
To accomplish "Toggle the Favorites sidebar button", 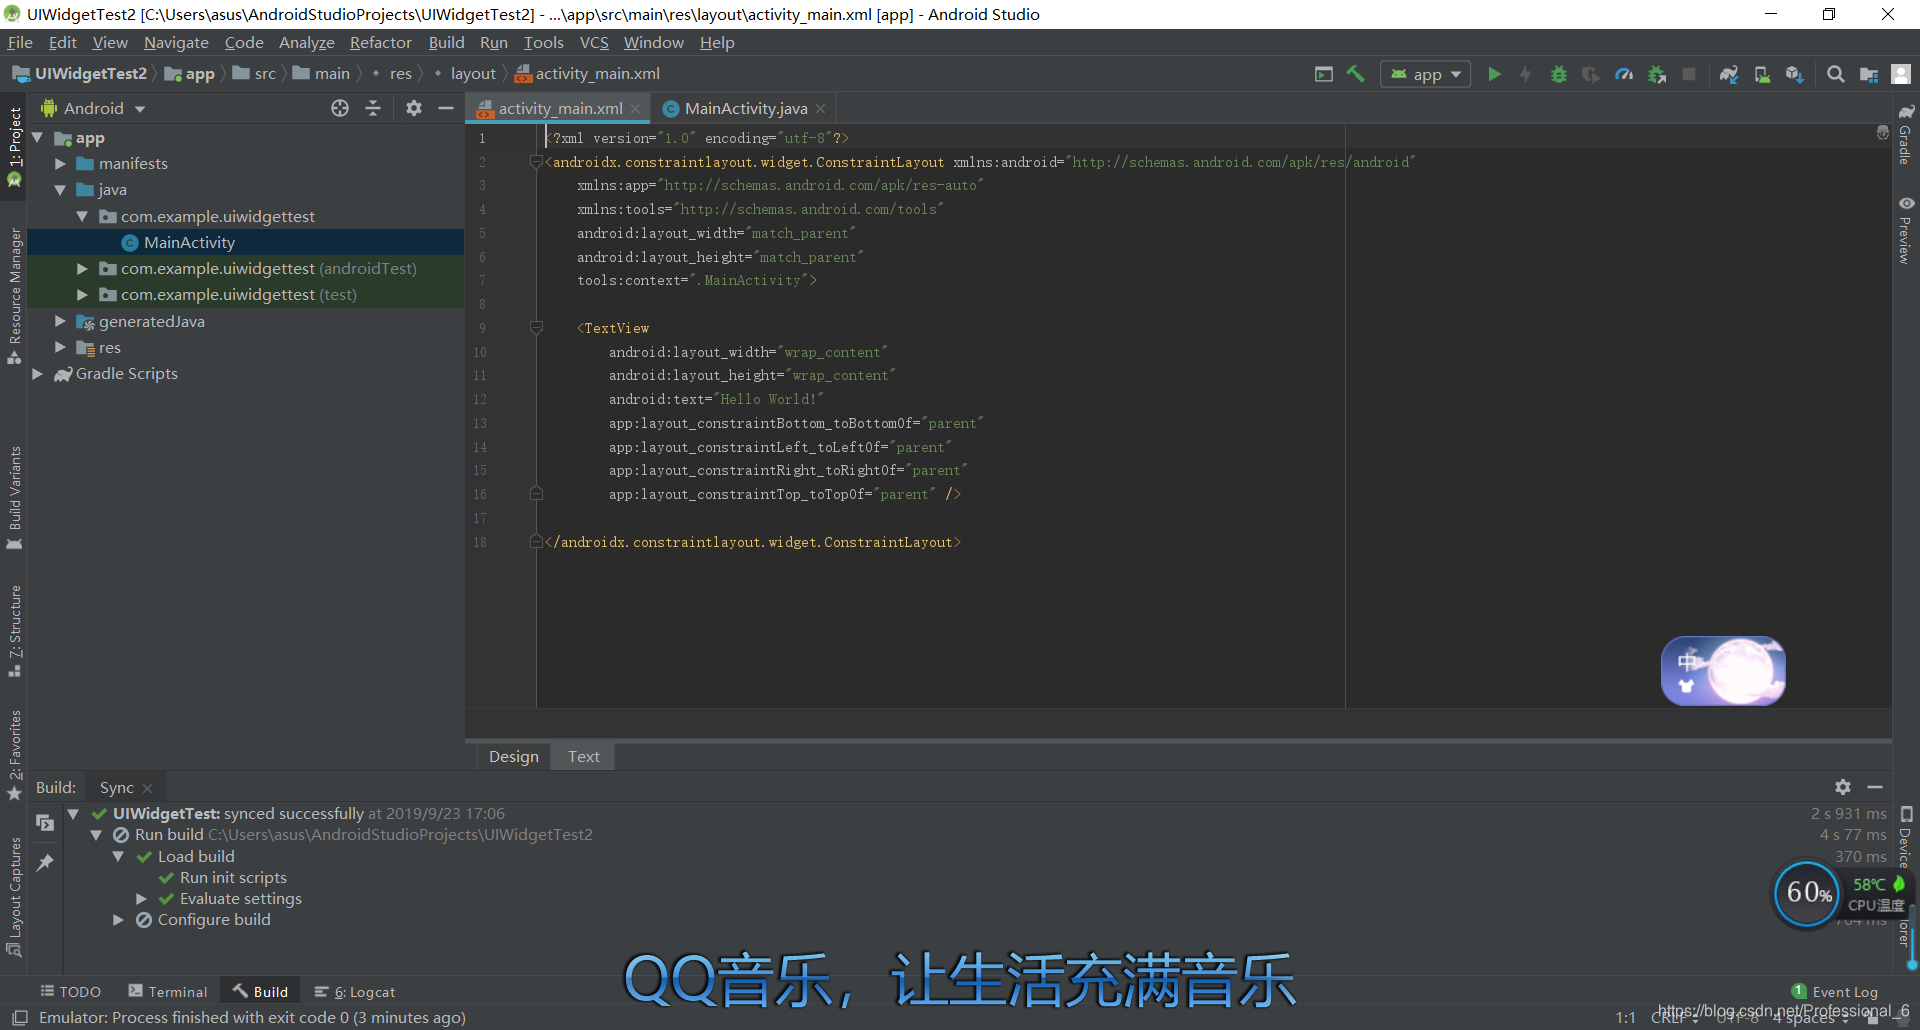I will pyautogui.click(x=14, y=755).
